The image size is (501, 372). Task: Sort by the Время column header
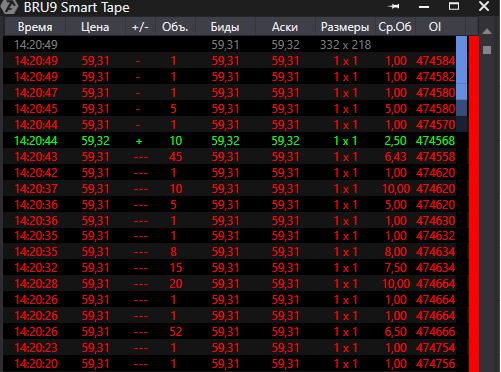[35, 27]
